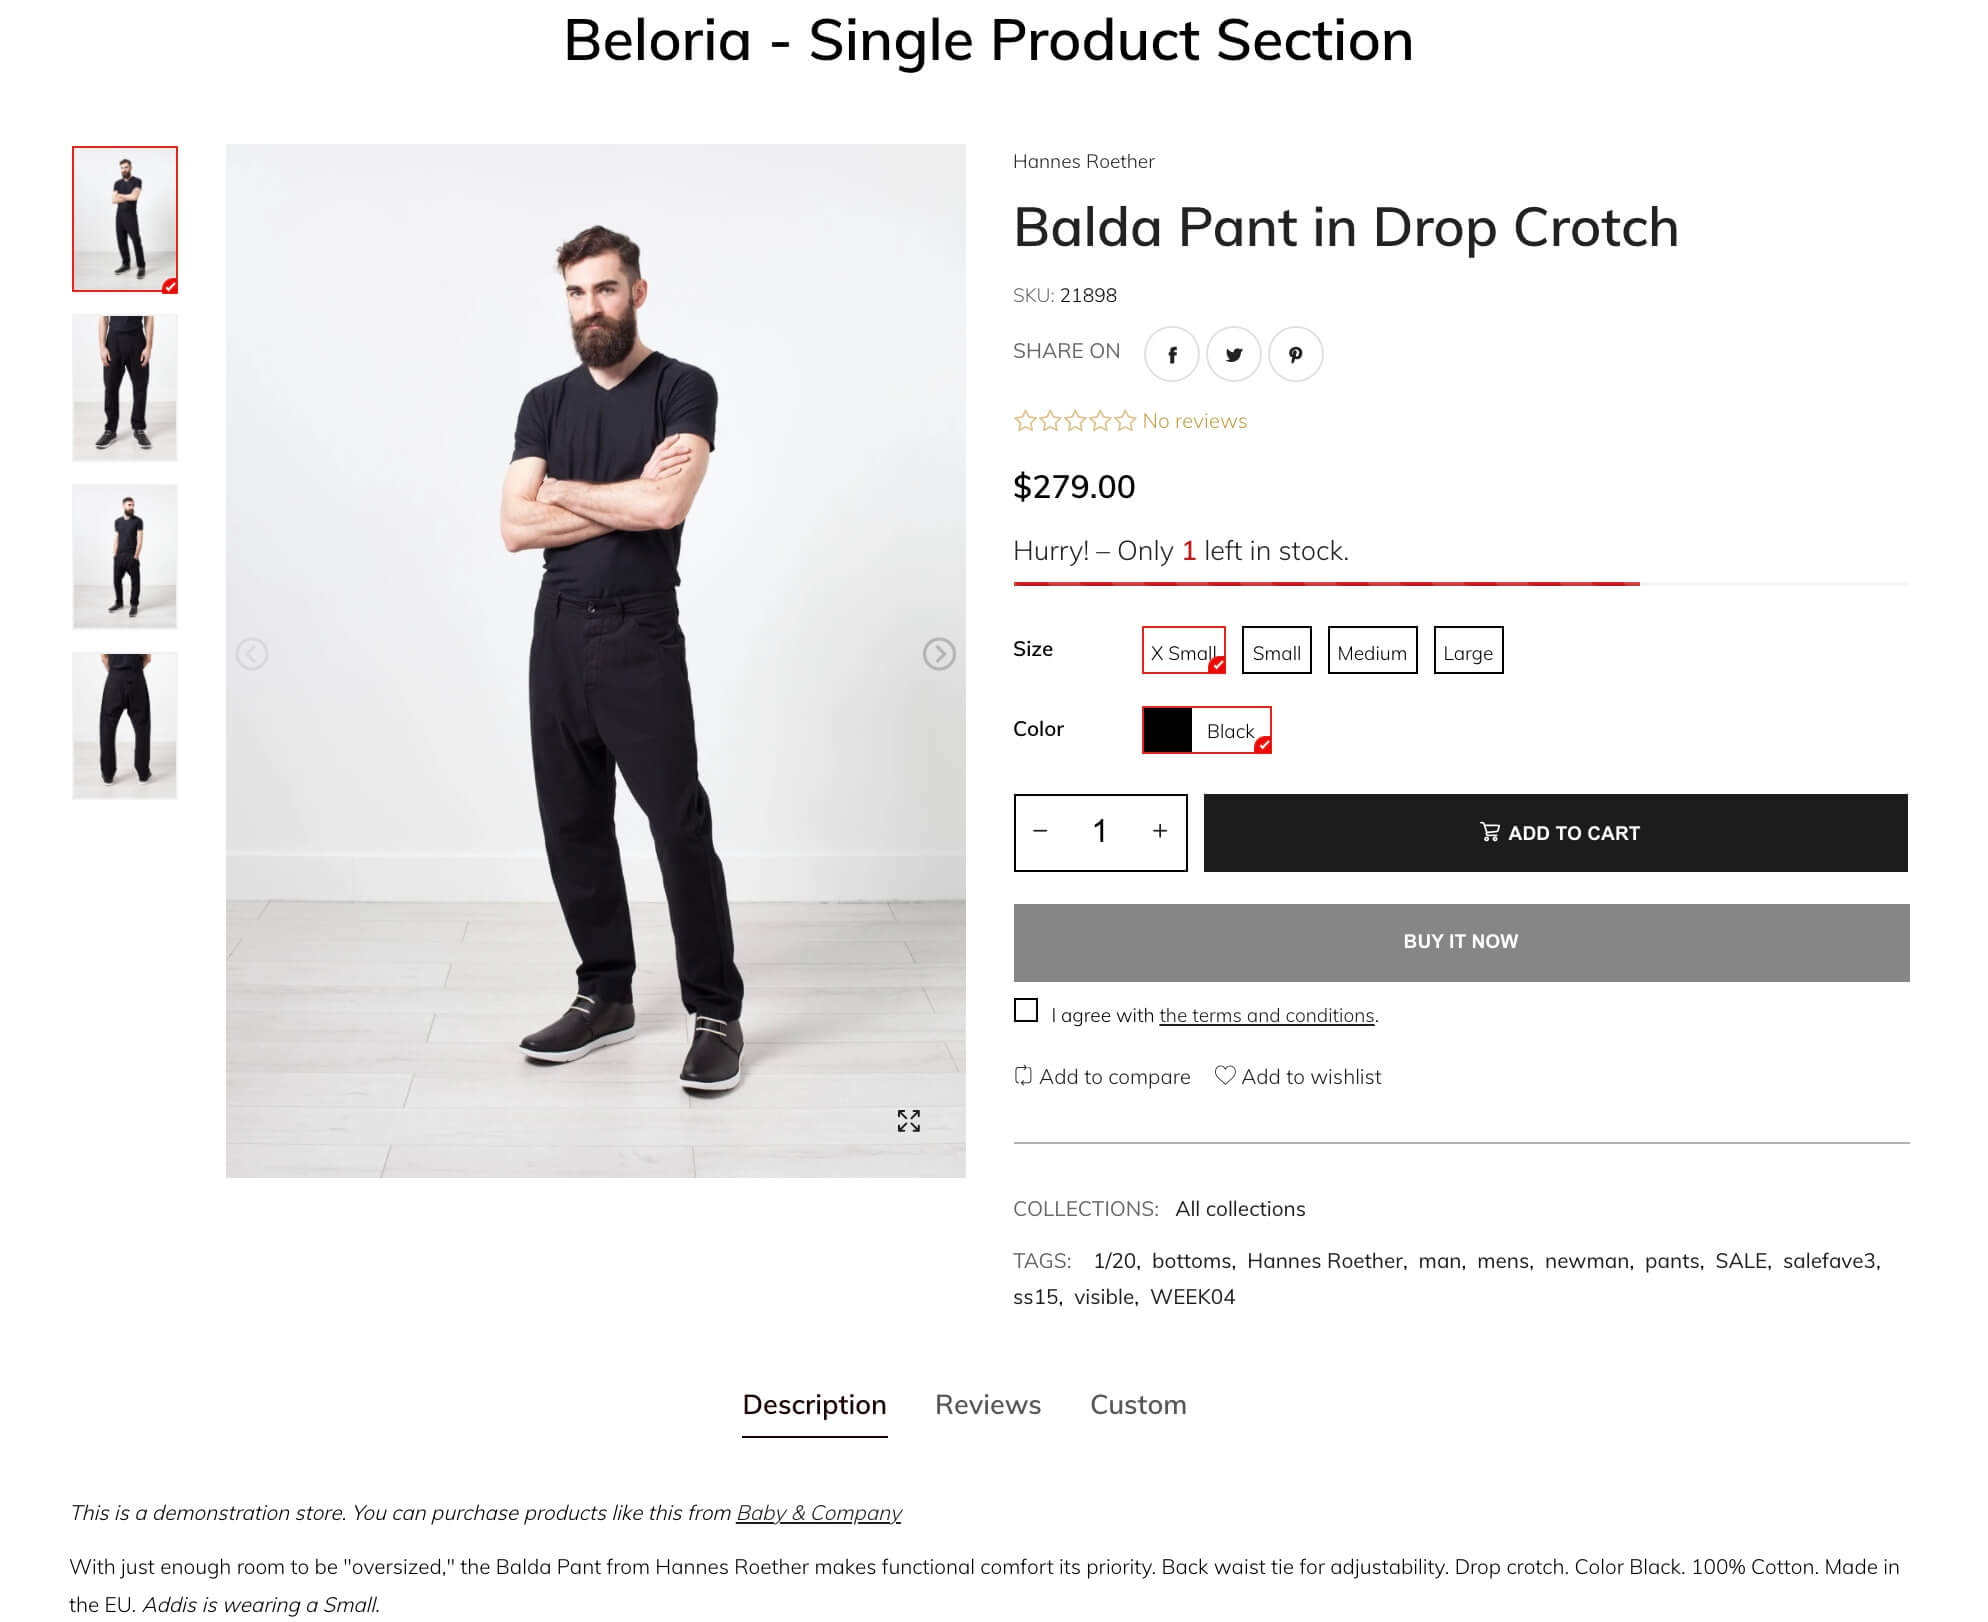Screen dimensions: 1988x1622
Task: View the second product thumbnail
Action: click(x=125, y=388)
